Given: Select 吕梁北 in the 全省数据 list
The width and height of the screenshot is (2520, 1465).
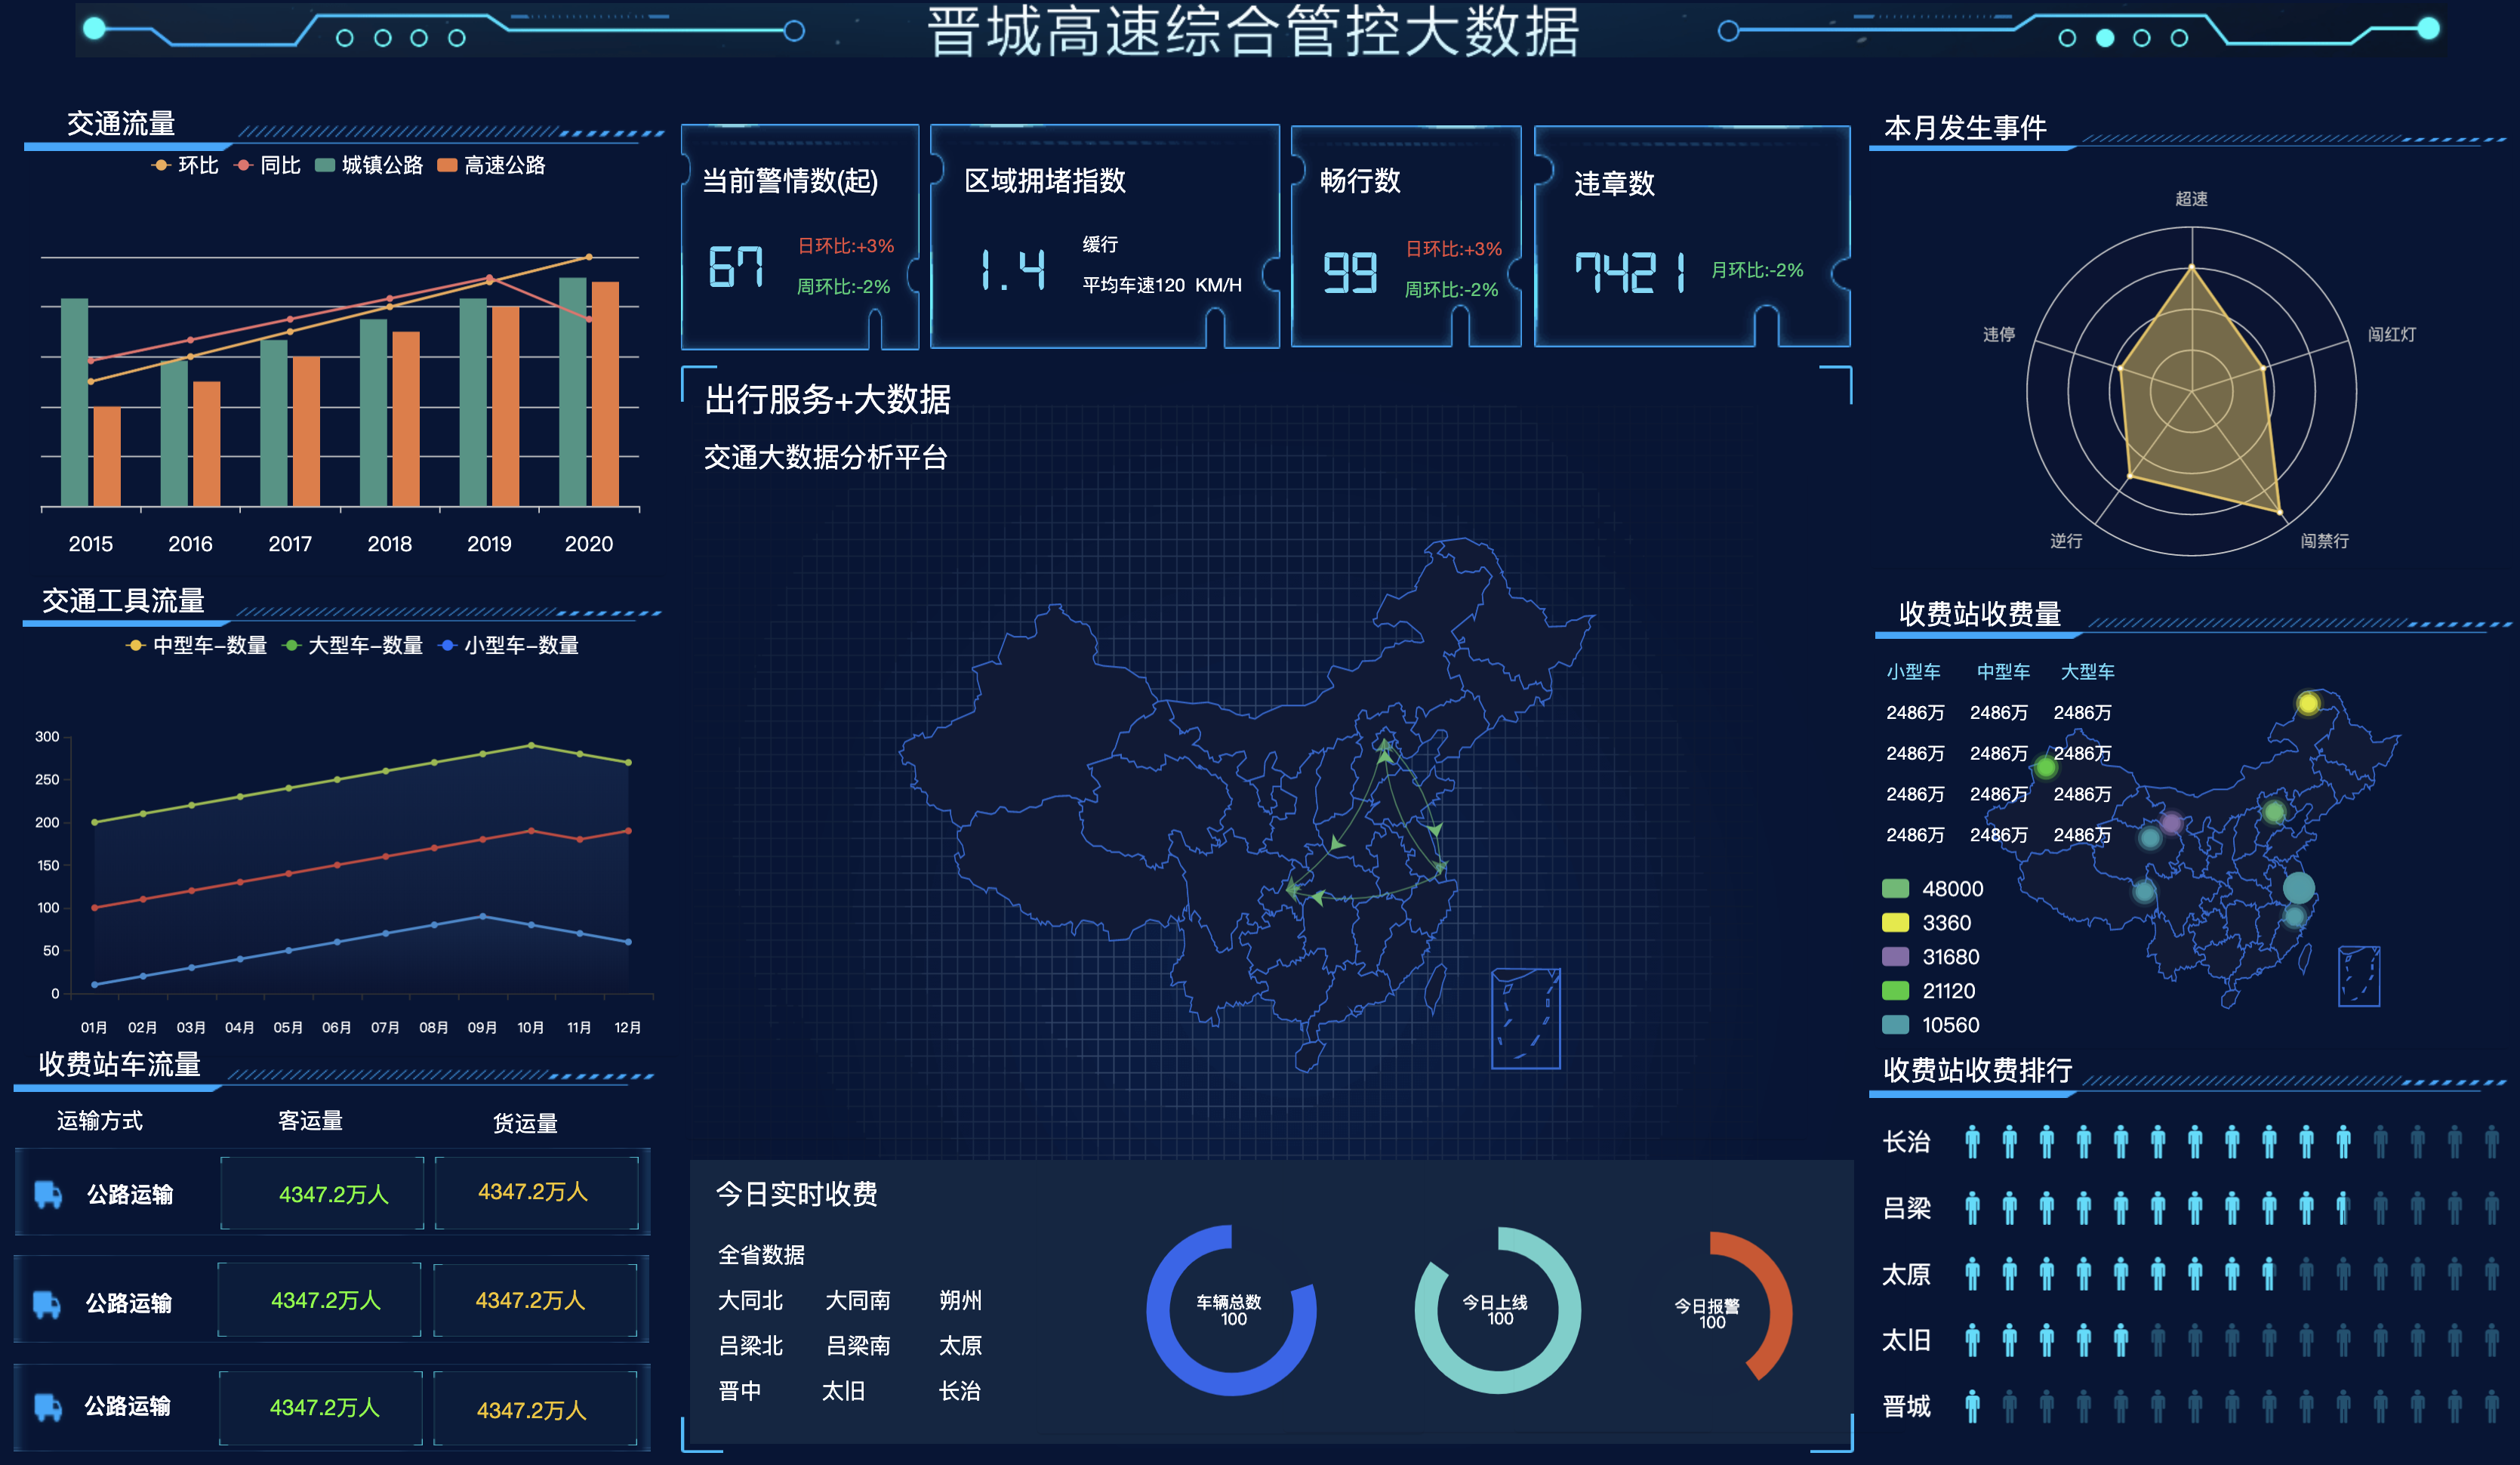Looking at the screenshot, I should tap(750, 1346).
